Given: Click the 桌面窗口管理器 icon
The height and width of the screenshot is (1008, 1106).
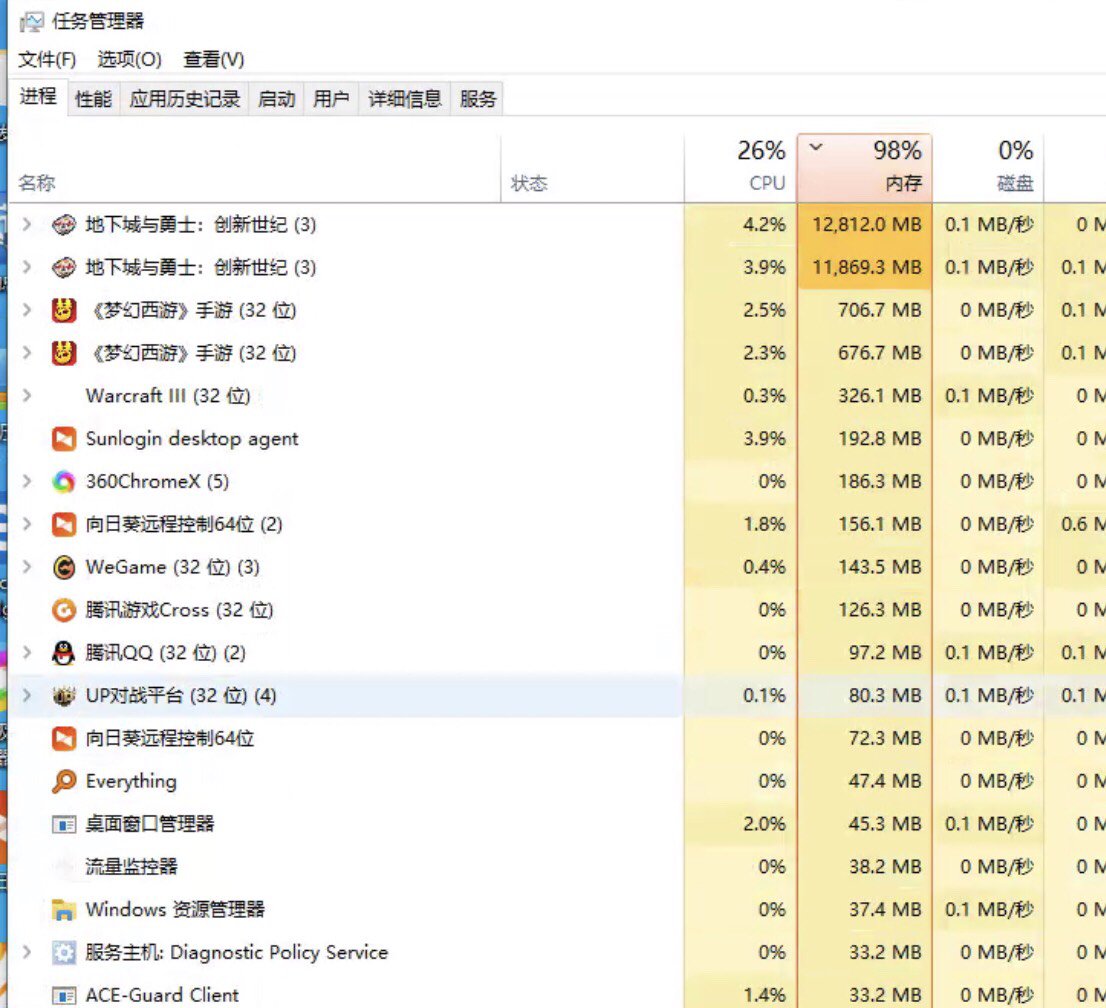Looking at the screenshot, I should pyautogui.click(x=63, y=824).
